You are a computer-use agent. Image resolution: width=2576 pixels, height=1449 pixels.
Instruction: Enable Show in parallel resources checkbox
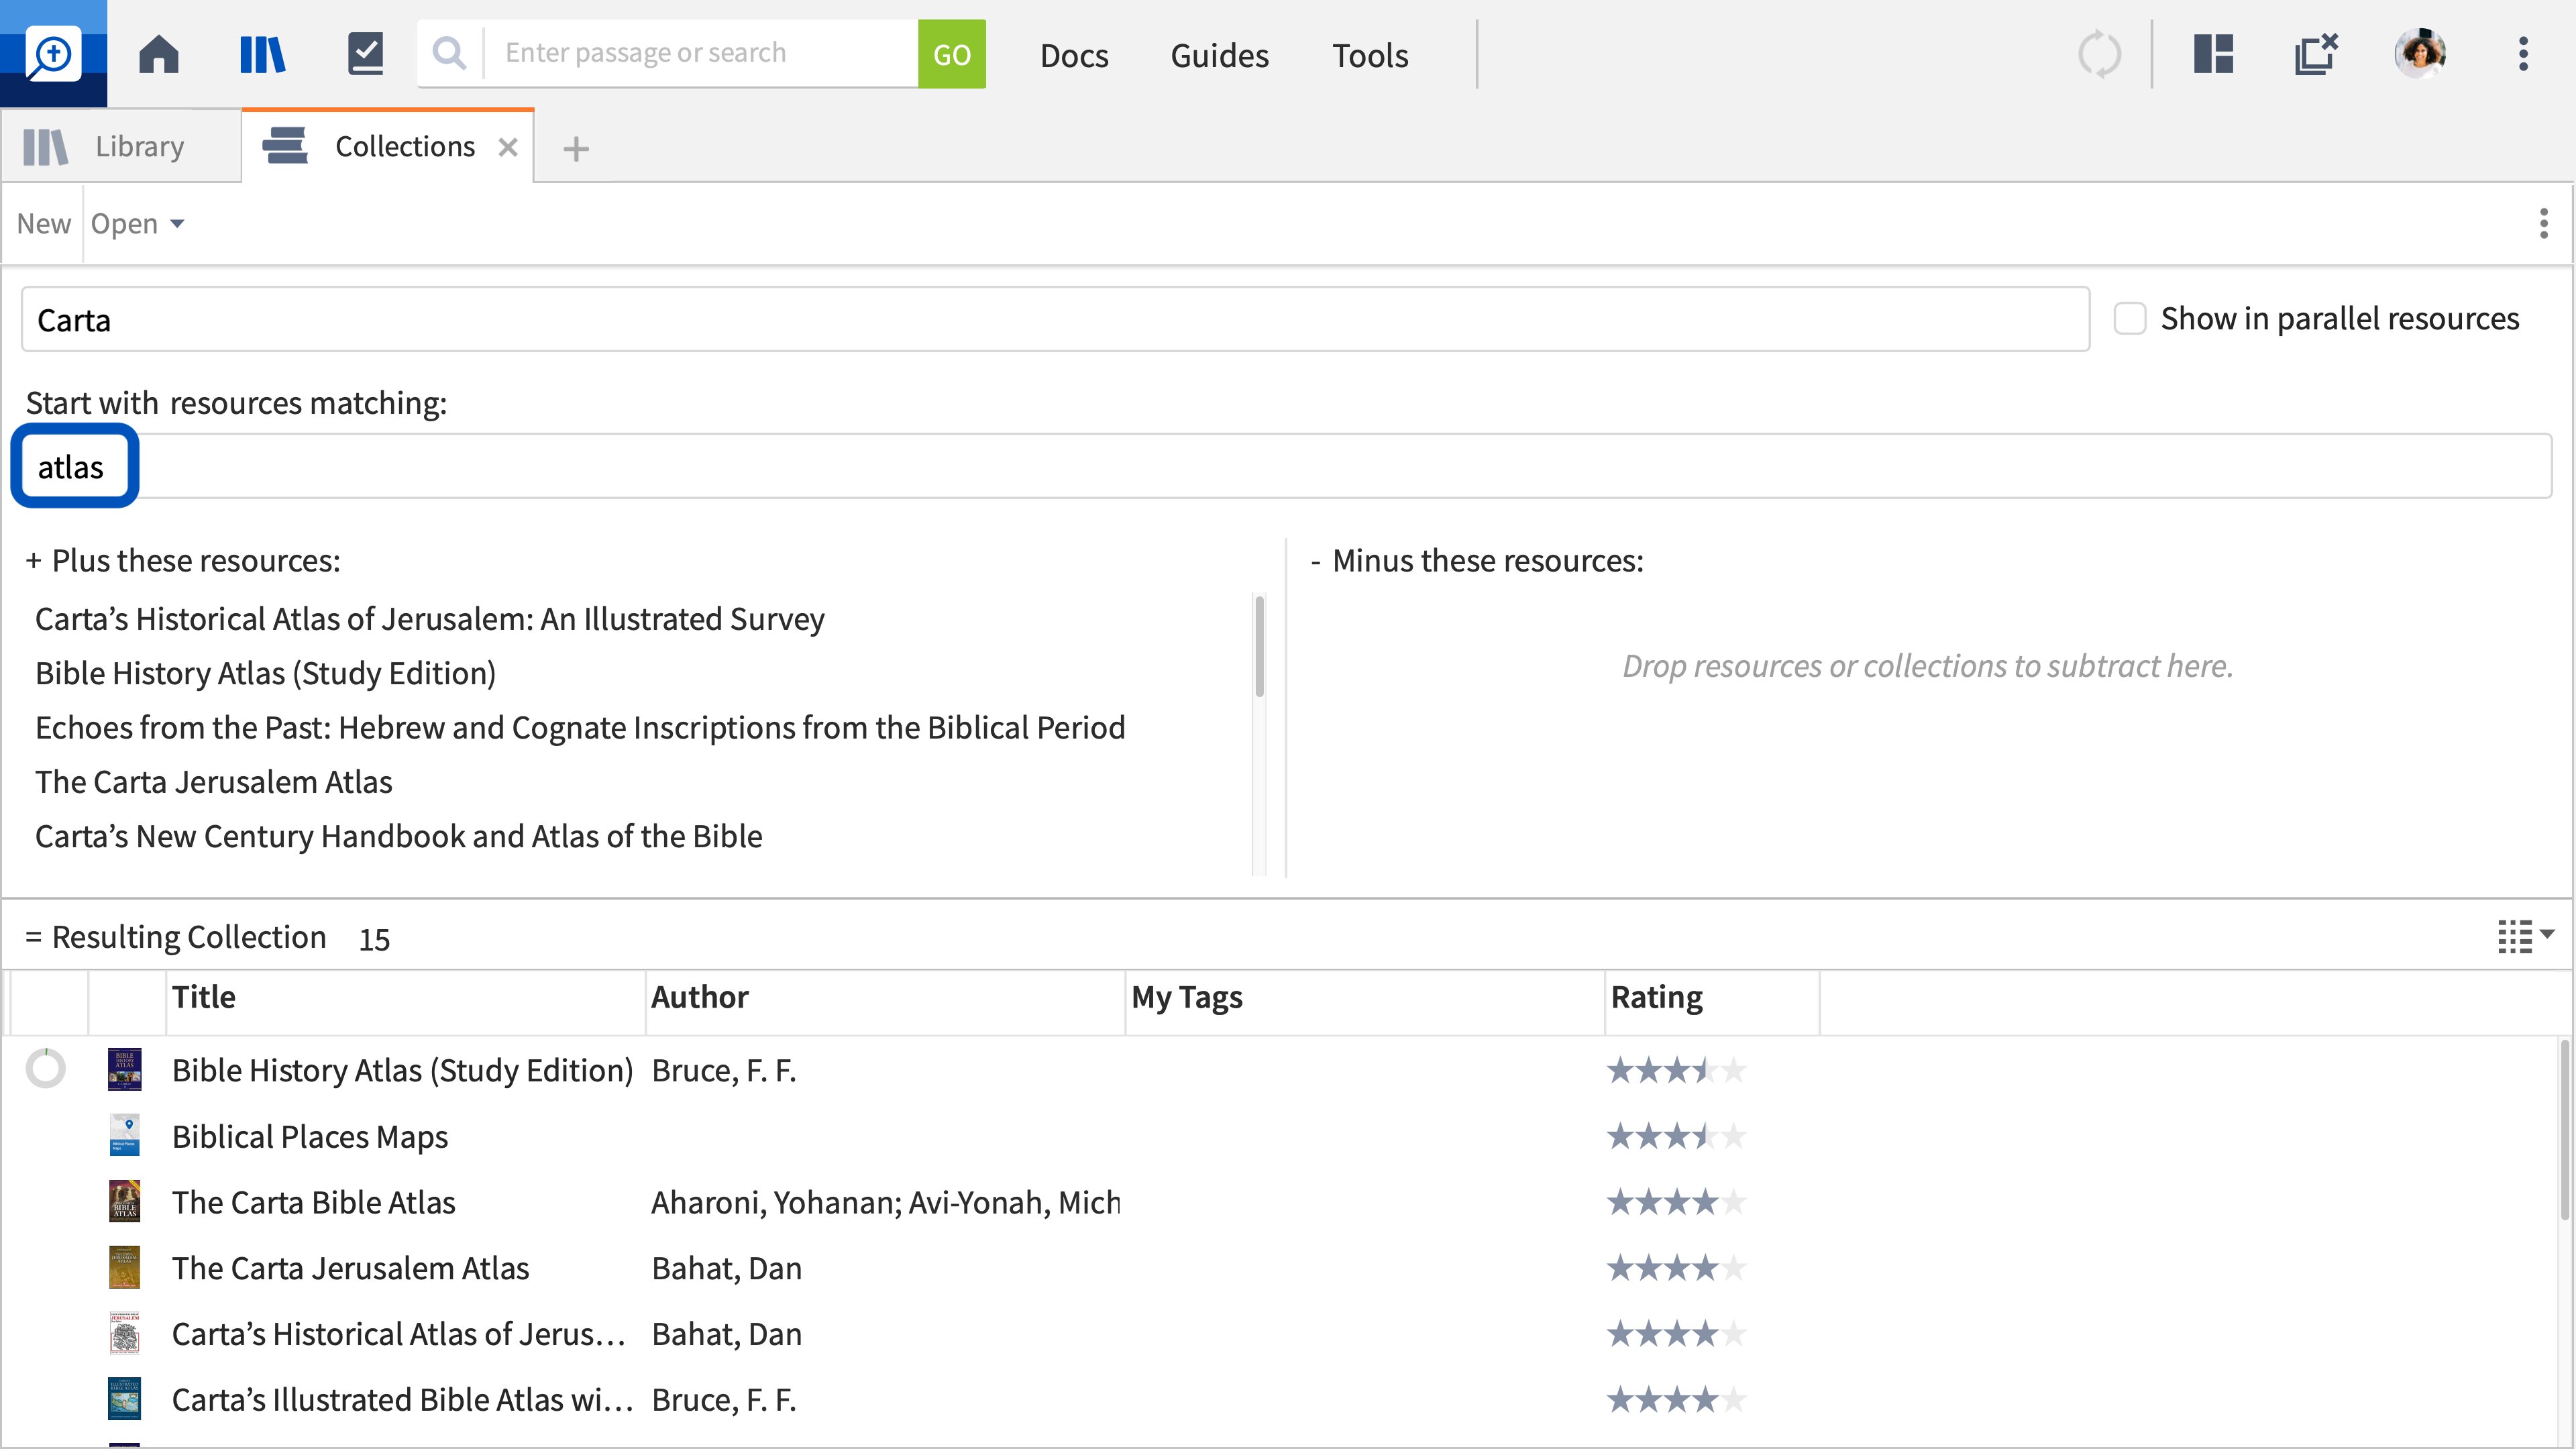pyautogui.click(x=2129, y=319)
